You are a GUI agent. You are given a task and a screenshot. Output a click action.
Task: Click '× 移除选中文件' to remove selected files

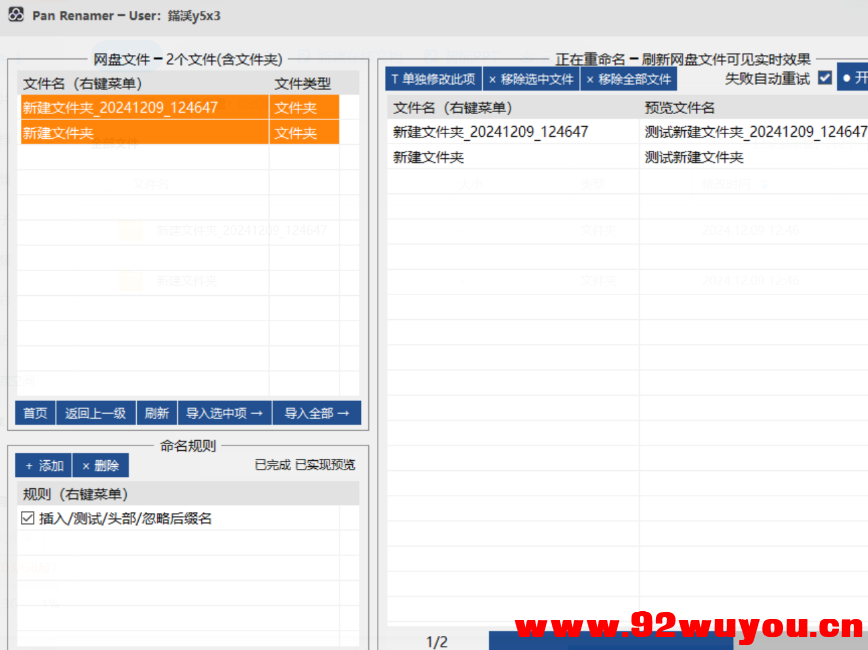click(x=530, y=78)
